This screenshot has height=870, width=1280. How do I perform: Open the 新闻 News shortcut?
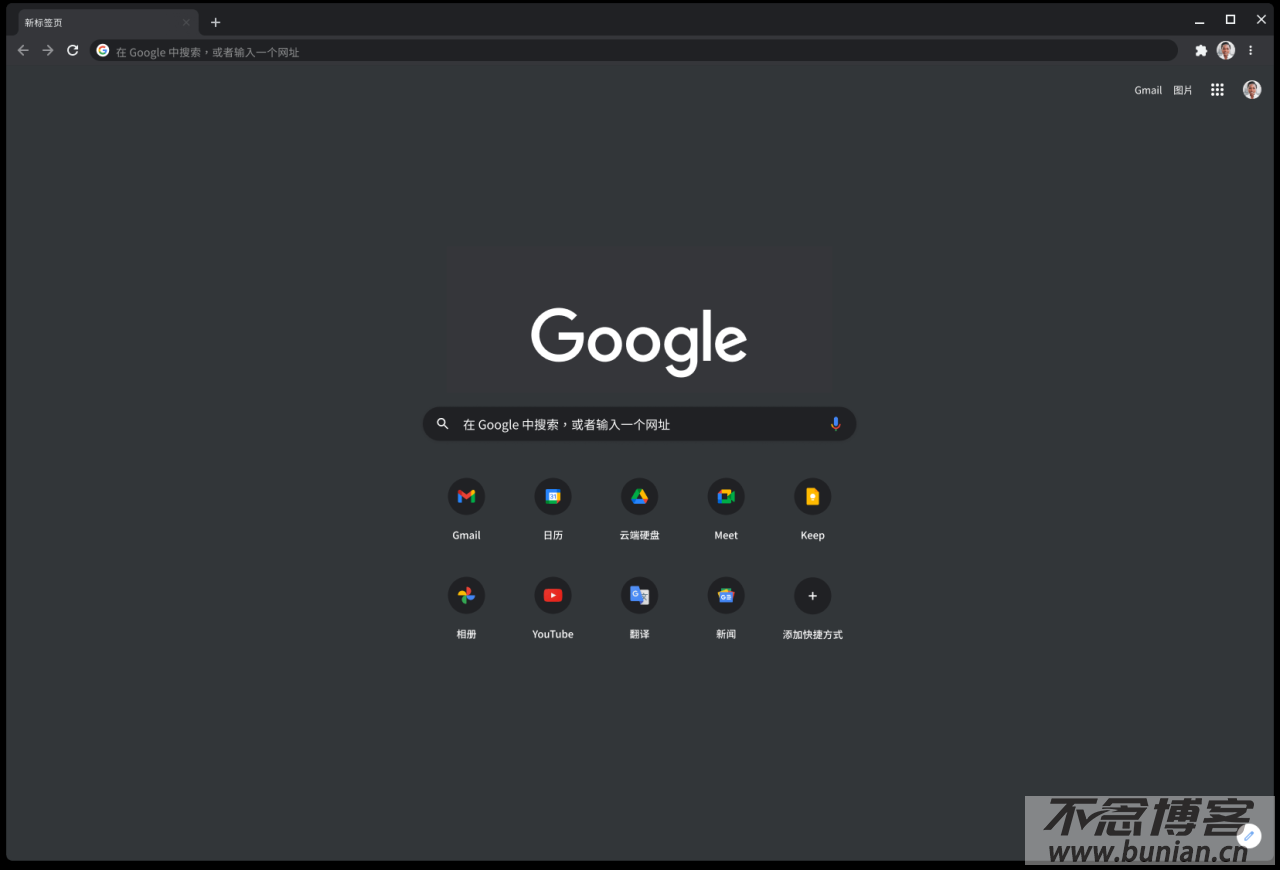click(726, 609)
